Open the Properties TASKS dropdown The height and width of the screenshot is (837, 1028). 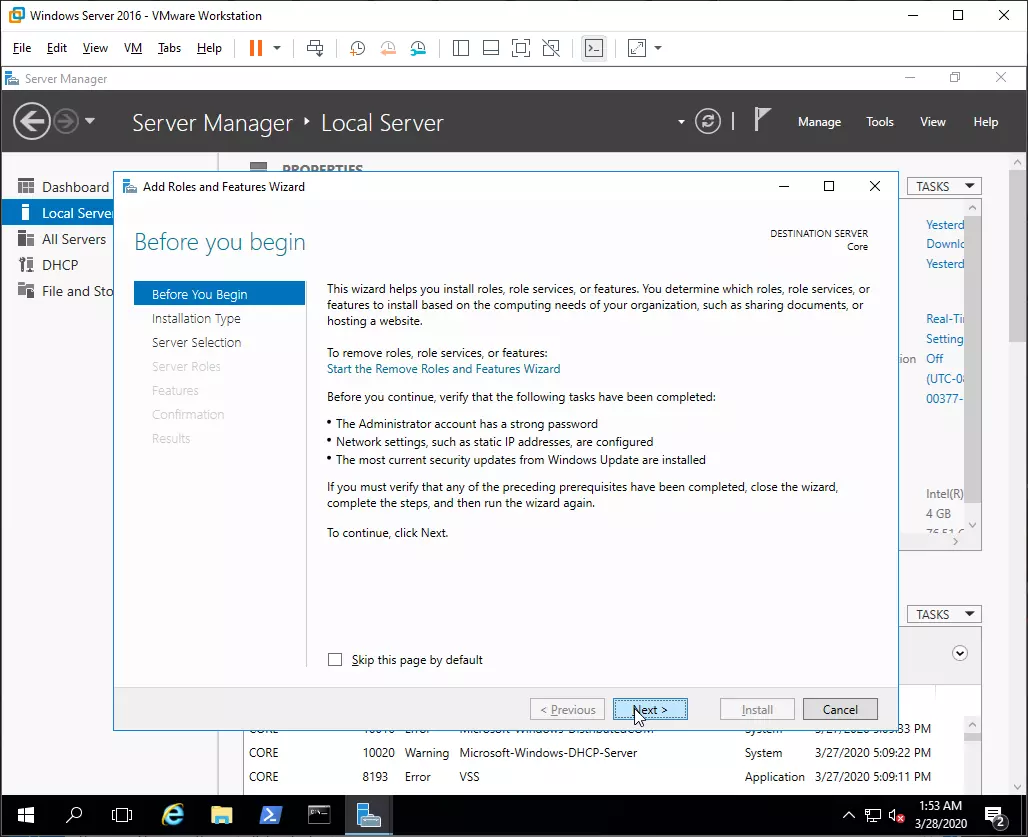(944, 187)
